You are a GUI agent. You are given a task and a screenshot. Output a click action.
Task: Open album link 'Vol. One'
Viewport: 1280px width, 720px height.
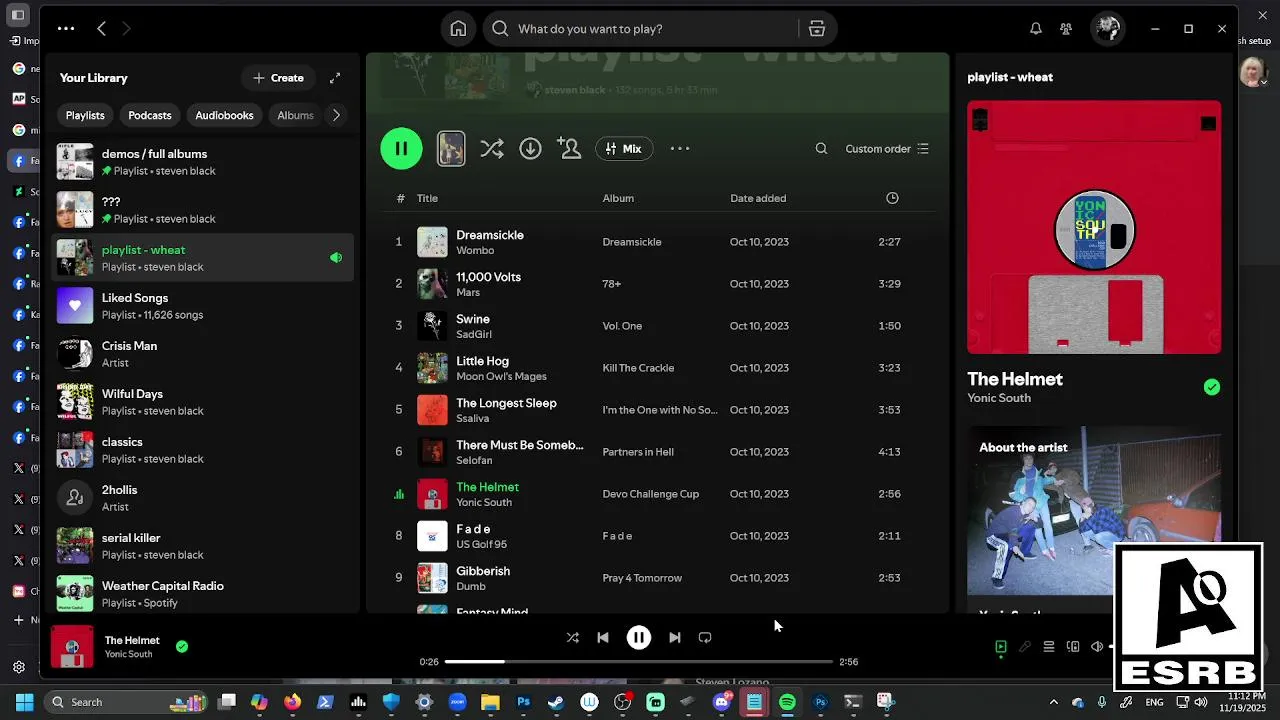coord(622,326)
